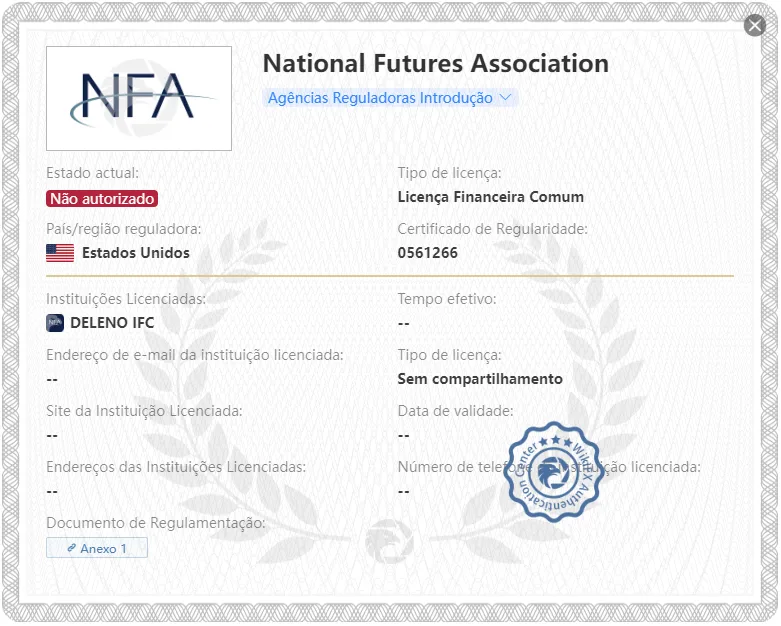The image size is (781, 626).
Task: Click the DELENO IFC institution icon
Action: point(55,323)
